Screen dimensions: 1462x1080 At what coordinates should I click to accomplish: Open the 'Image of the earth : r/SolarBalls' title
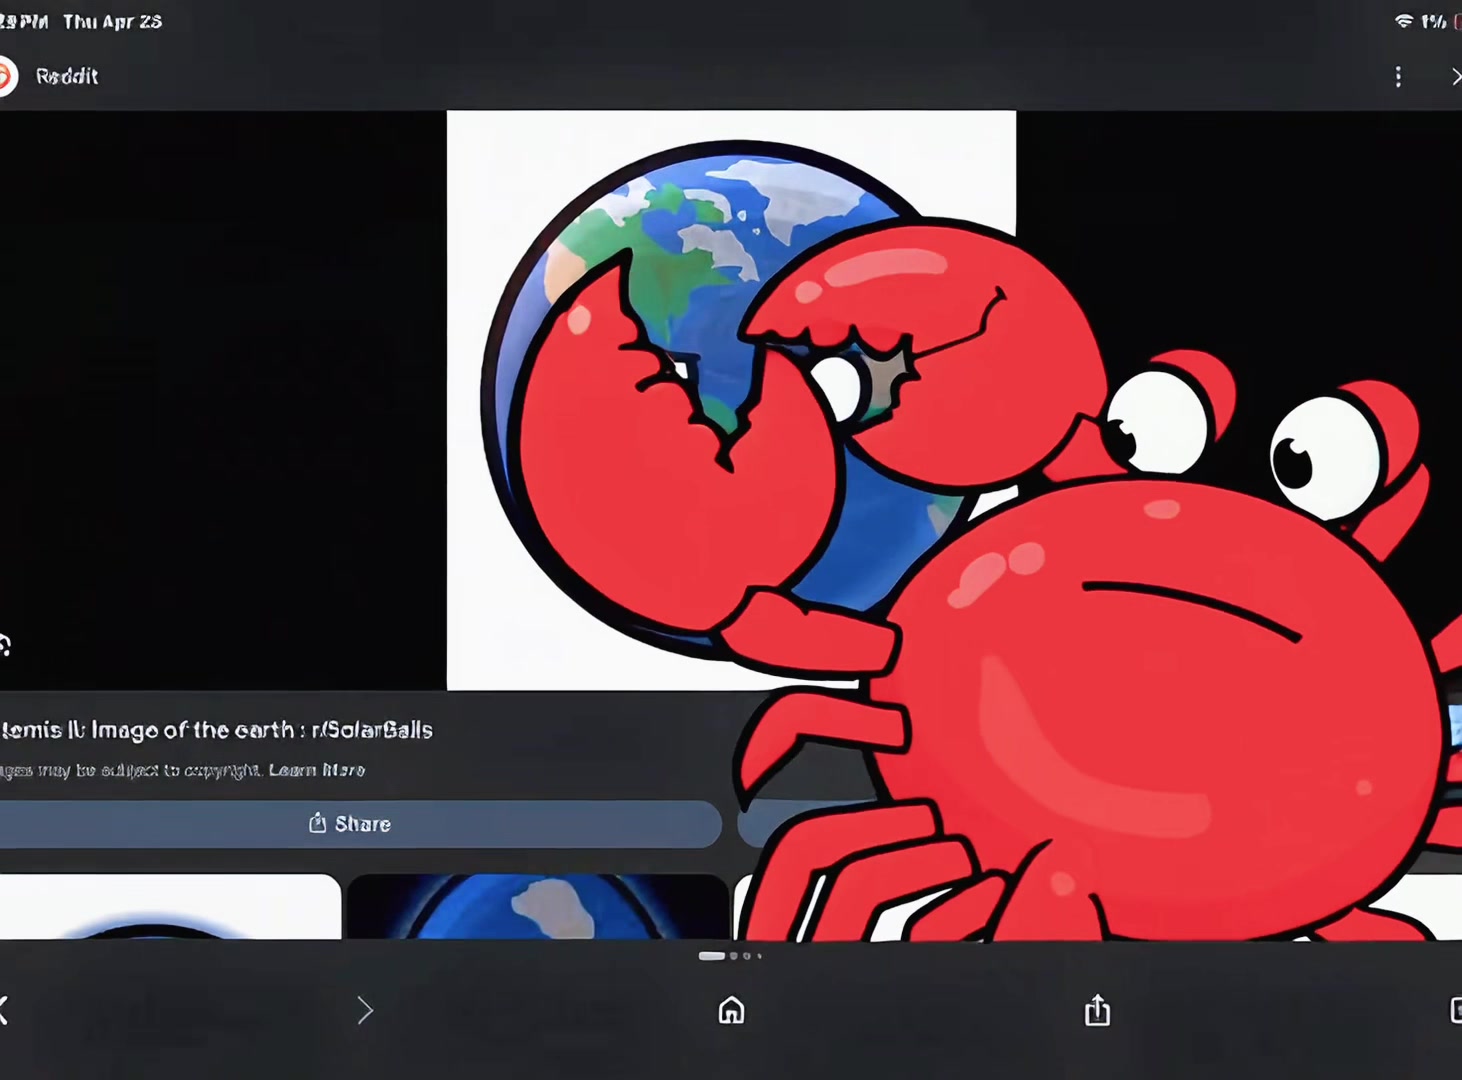pos(262,730)
